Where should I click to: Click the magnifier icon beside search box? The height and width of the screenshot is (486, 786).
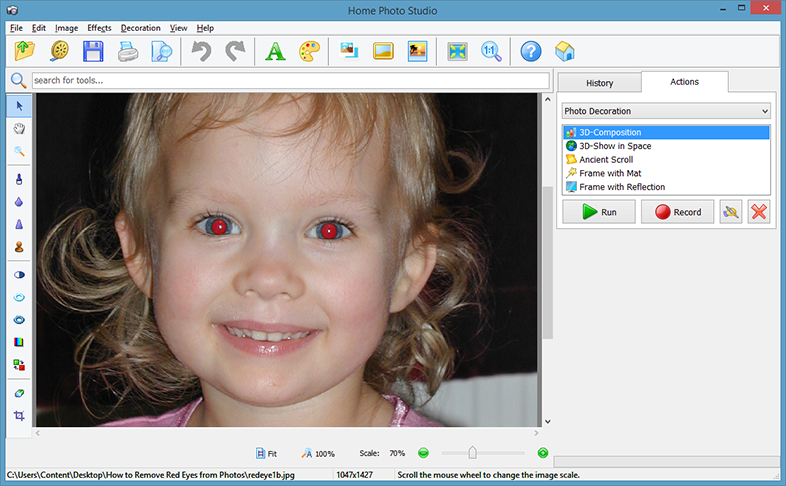pyautogui.click(x=18, y=80)
